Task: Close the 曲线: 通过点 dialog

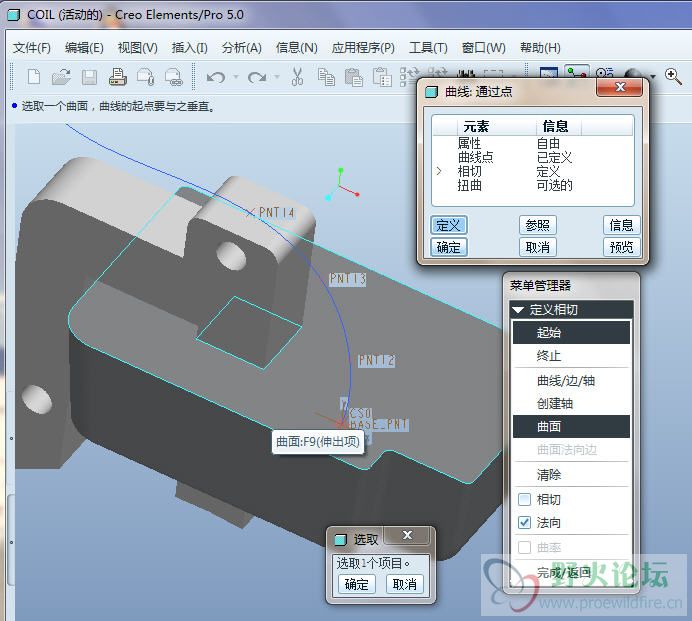Action: click(620, 87)
